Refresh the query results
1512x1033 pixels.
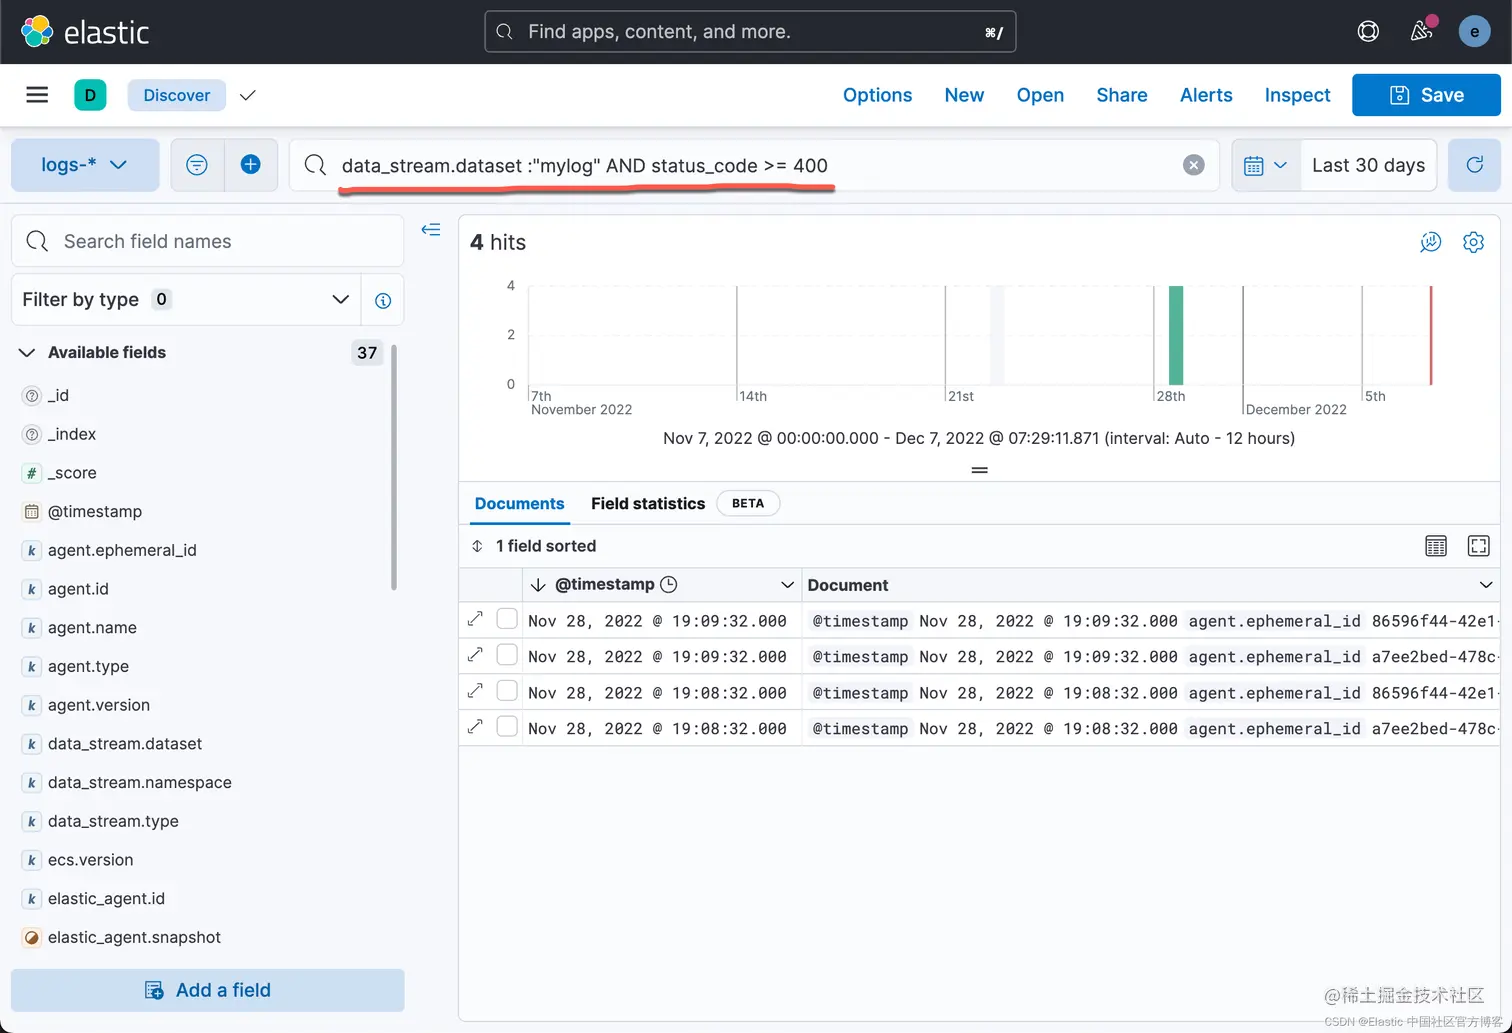(x=1474, y=165)
